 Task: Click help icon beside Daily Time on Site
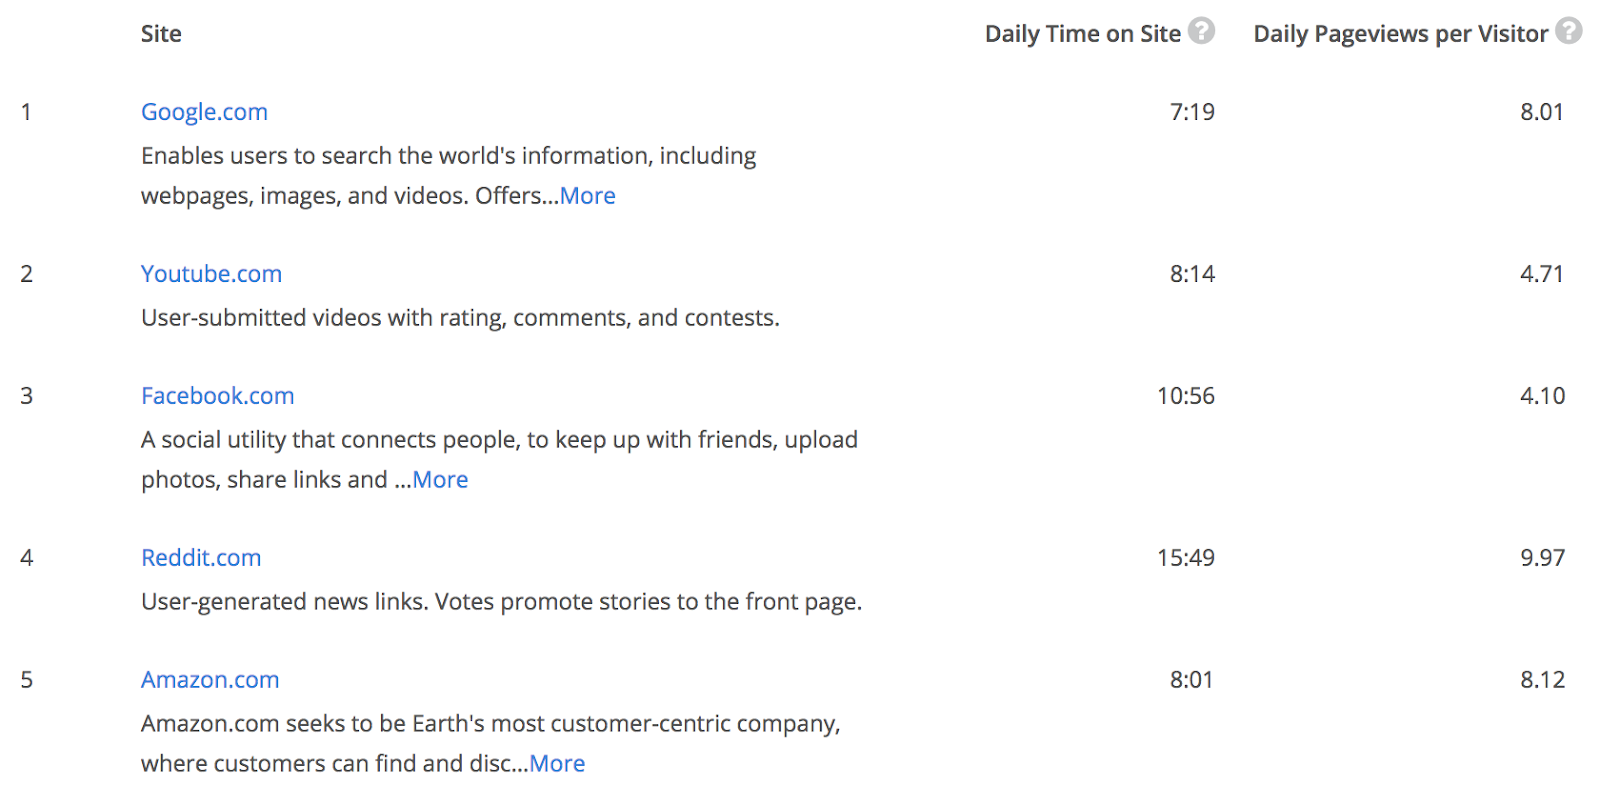click(1201, 31)
